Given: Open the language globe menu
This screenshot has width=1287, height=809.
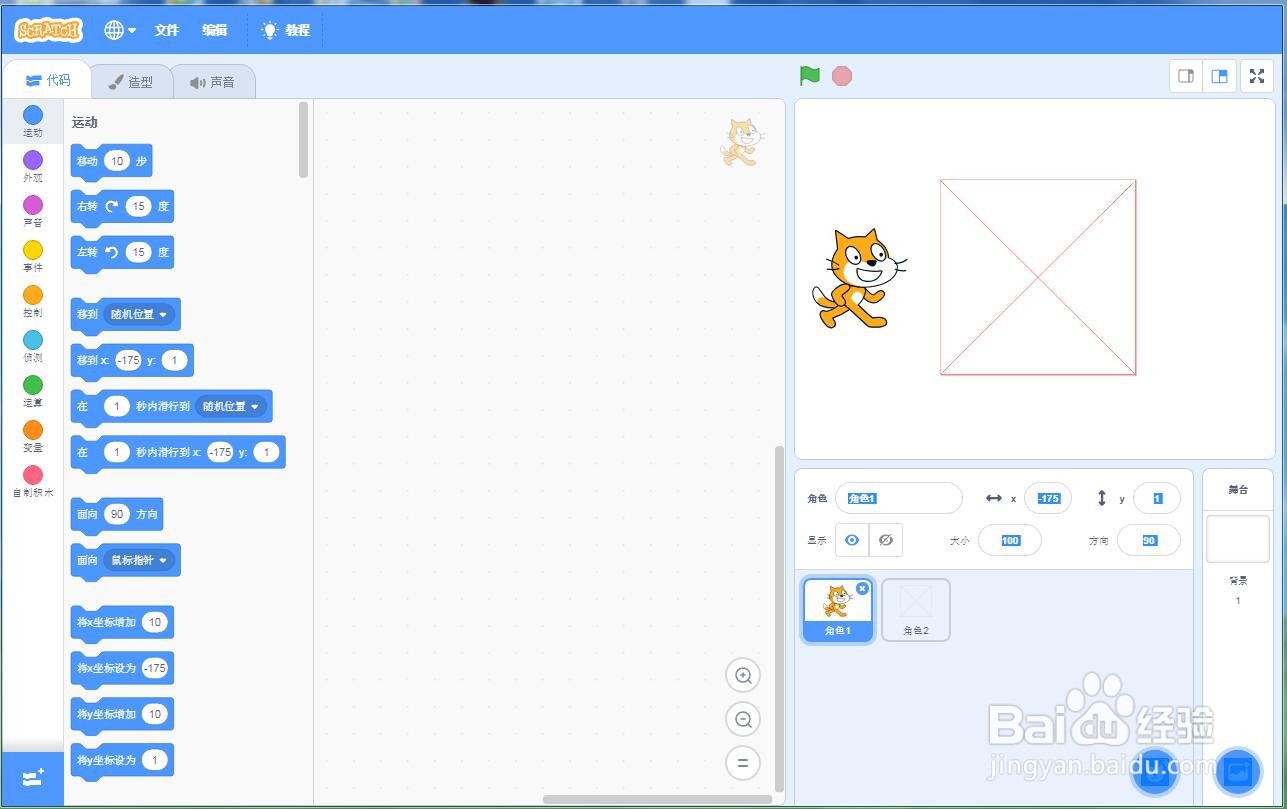Looking at the screenshot, I should 120,30.
